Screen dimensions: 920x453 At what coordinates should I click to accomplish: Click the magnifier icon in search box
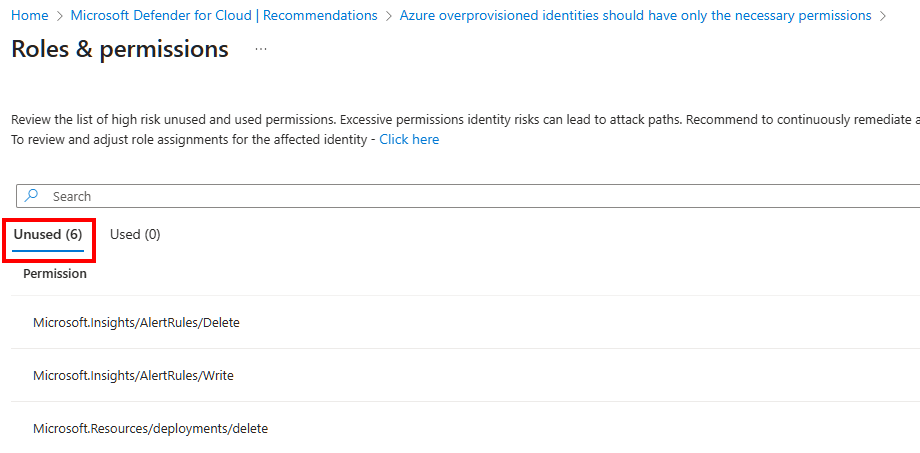click(32, 196)
